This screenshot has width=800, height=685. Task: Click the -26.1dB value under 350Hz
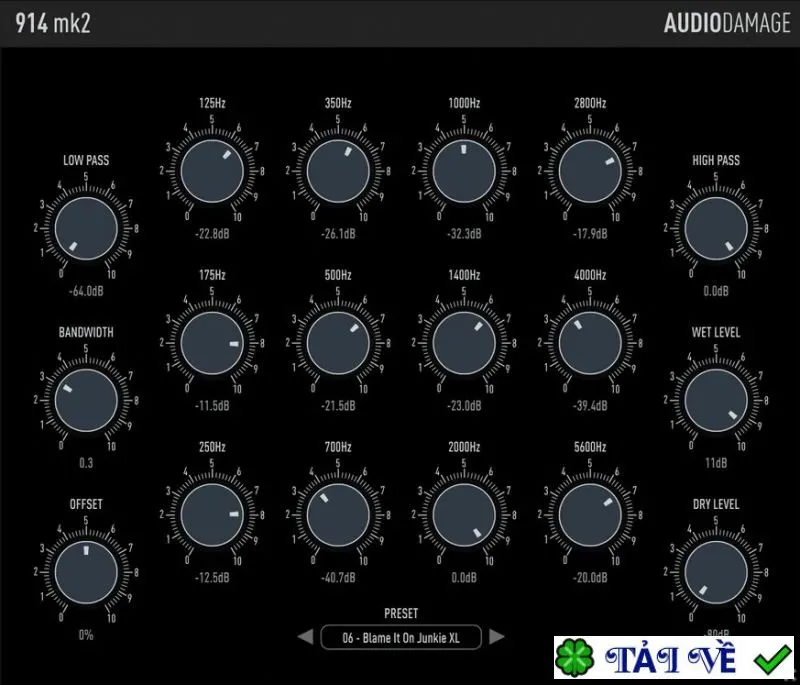[x=338, y=234]
